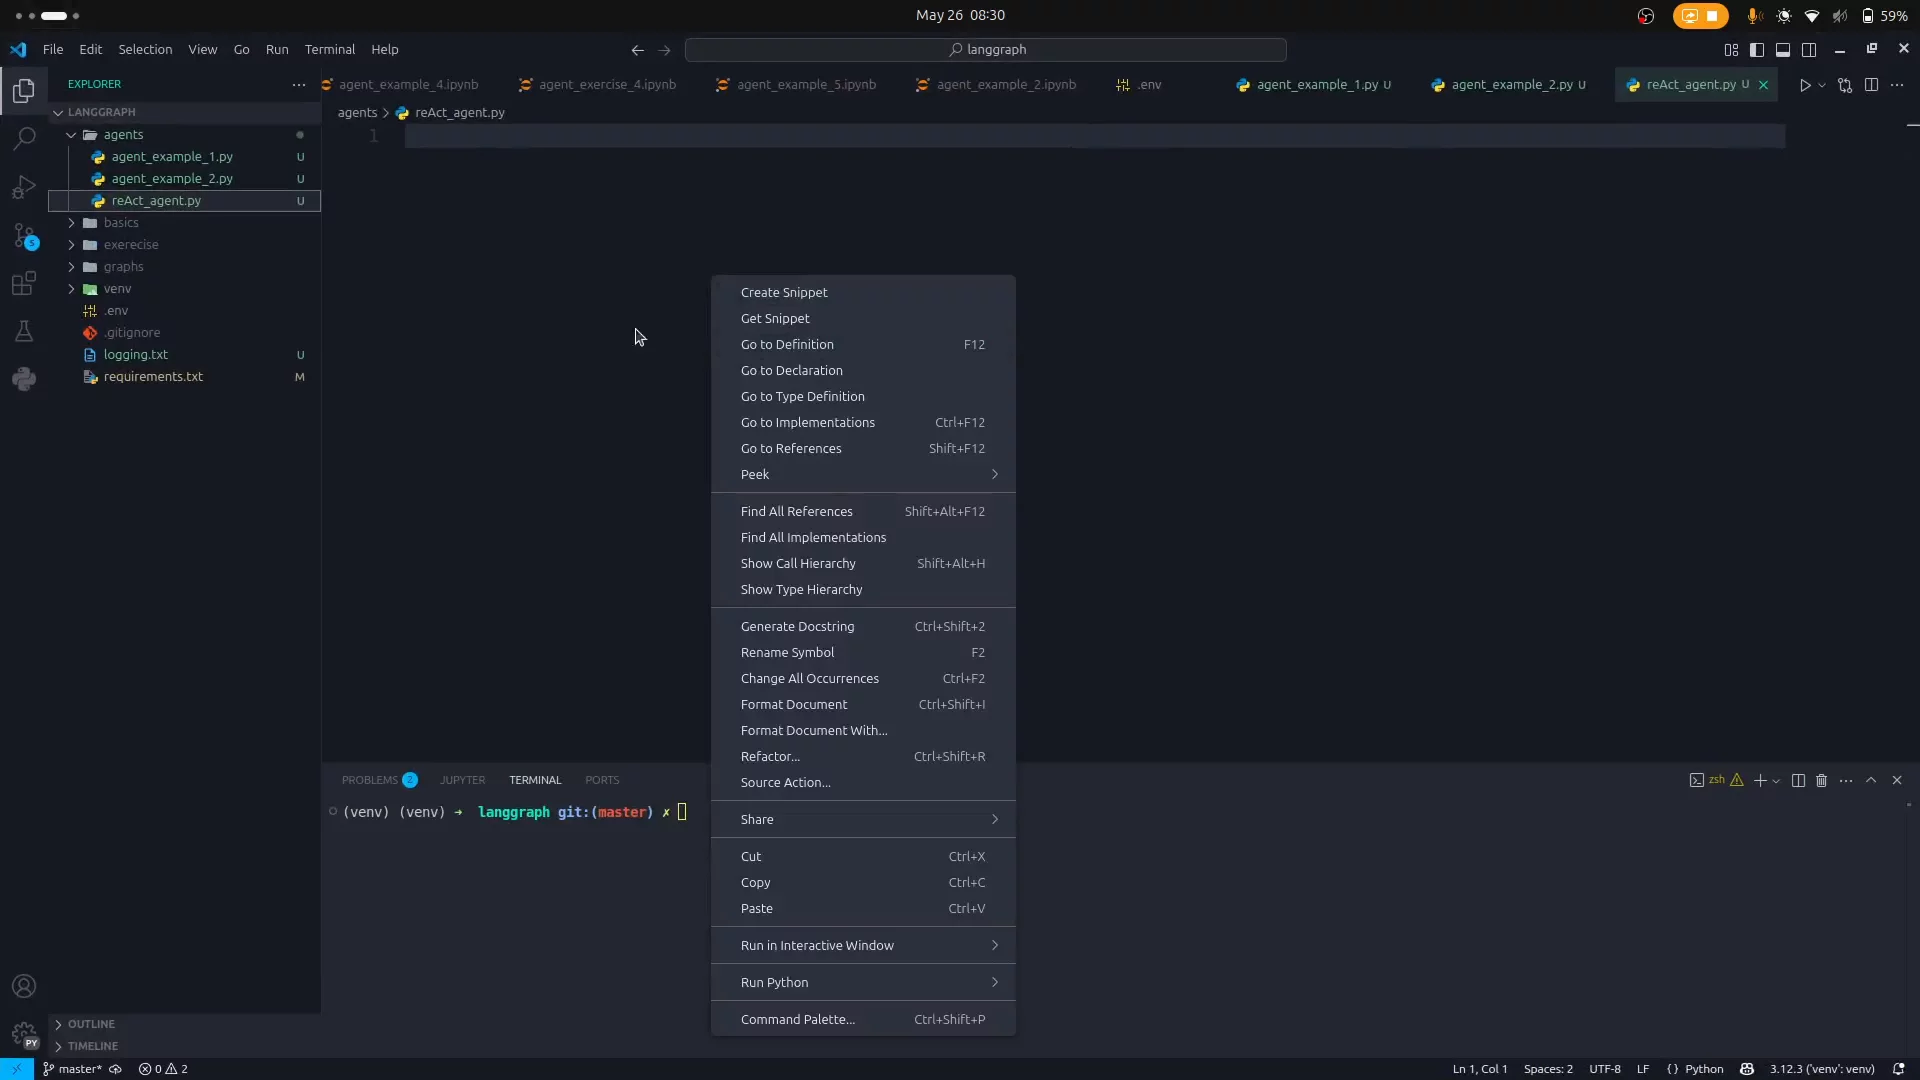Split the editor right

(1871, 85)
